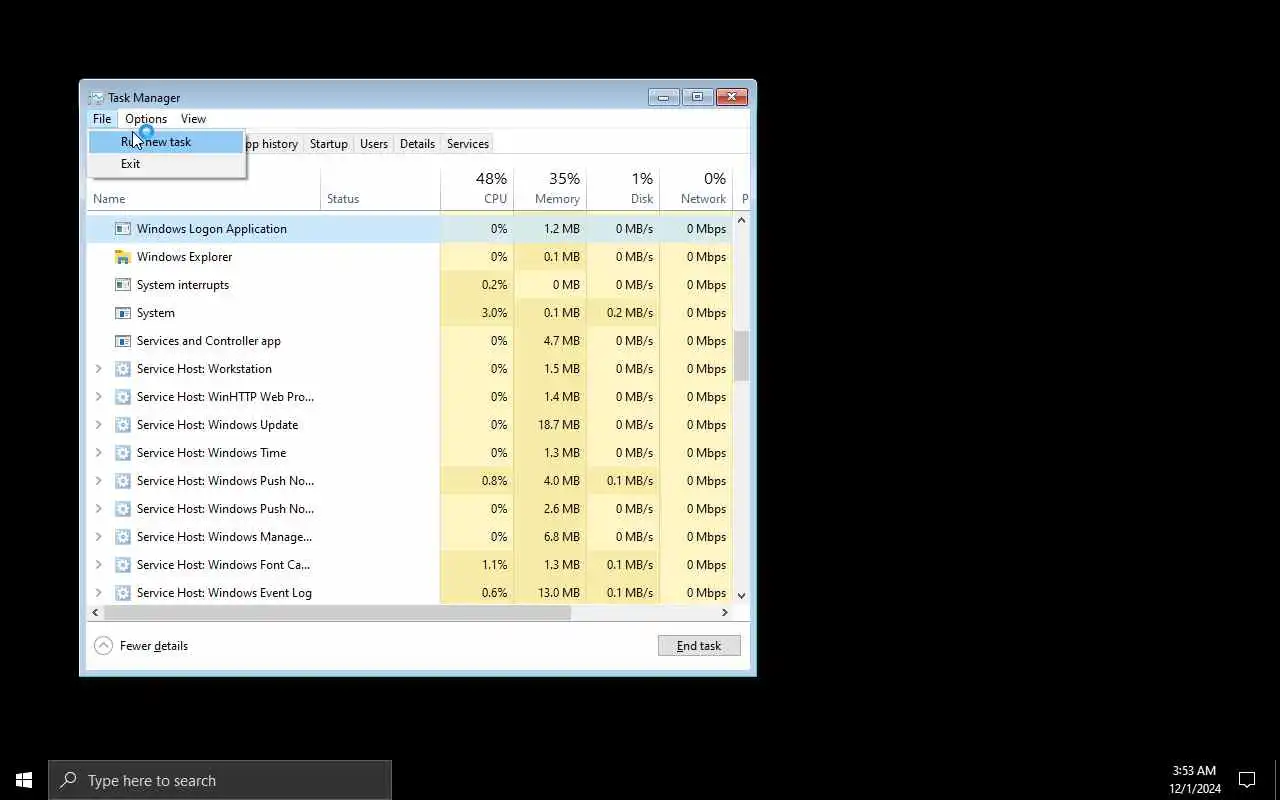
Task: Click 13.0 MB memory value for Event Log
Action: (558, 593)
